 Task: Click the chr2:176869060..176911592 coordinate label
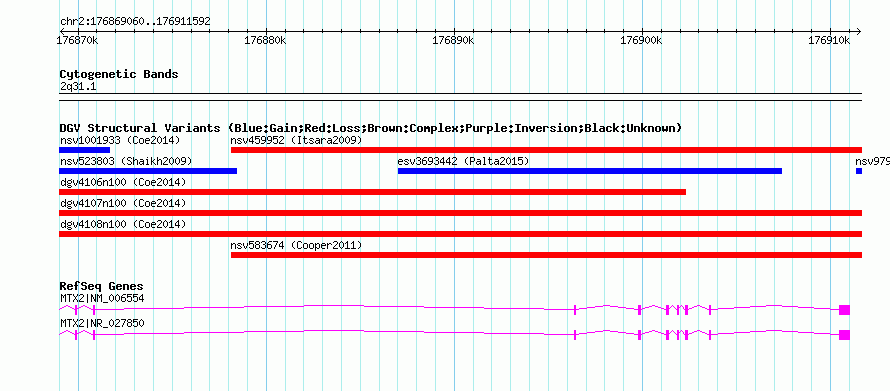135,22
